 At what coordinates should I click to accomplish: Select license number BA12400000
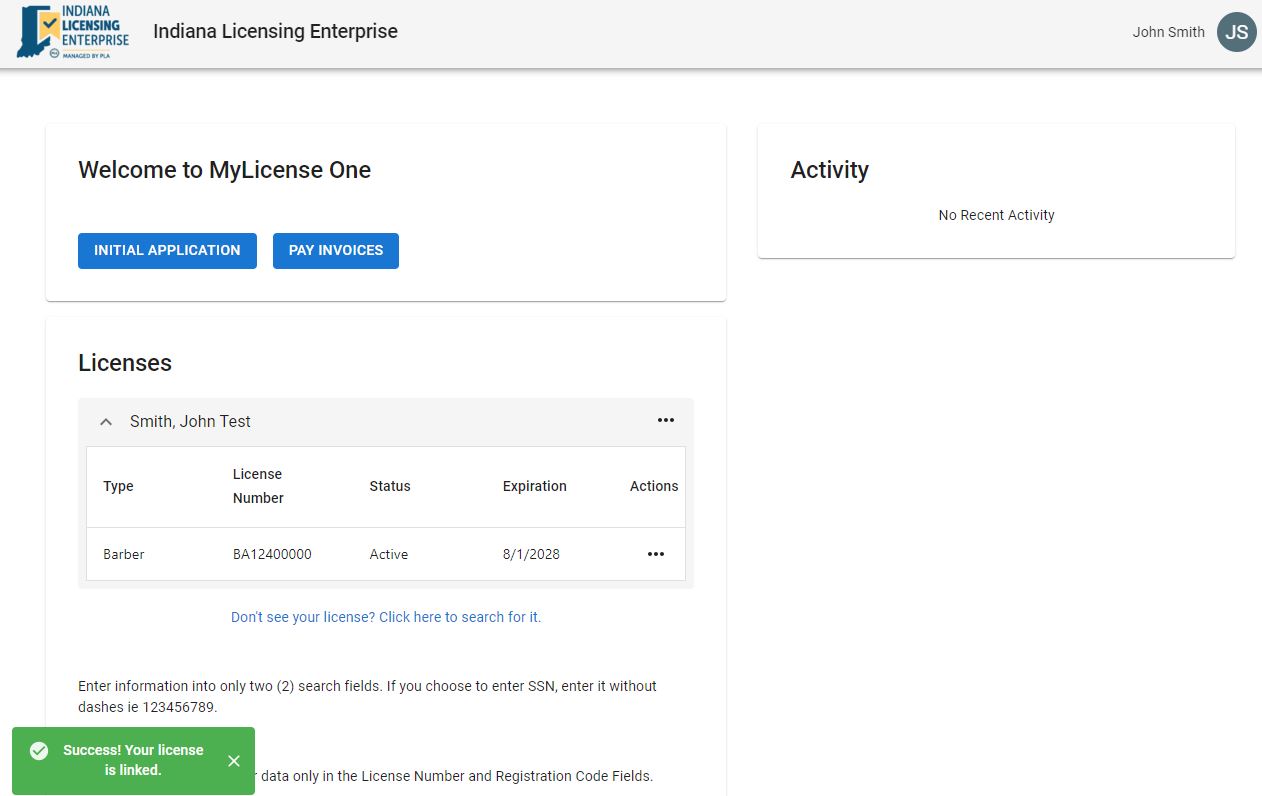(272, 554)
